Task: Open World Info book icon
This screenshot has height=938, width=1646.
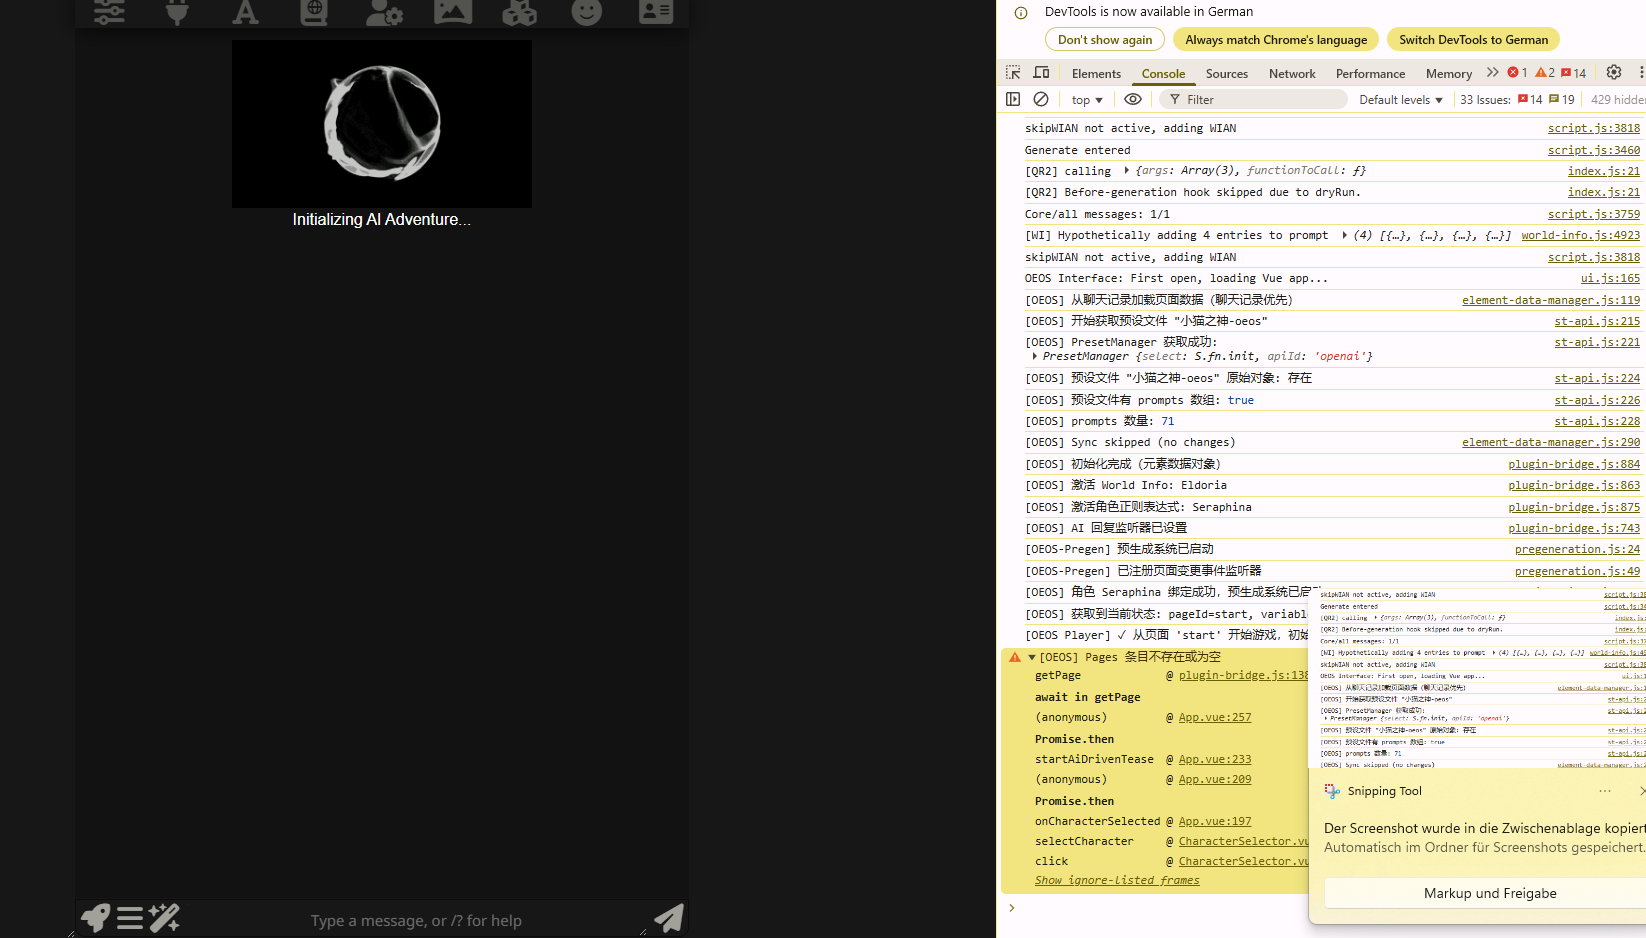Action: 314,12
